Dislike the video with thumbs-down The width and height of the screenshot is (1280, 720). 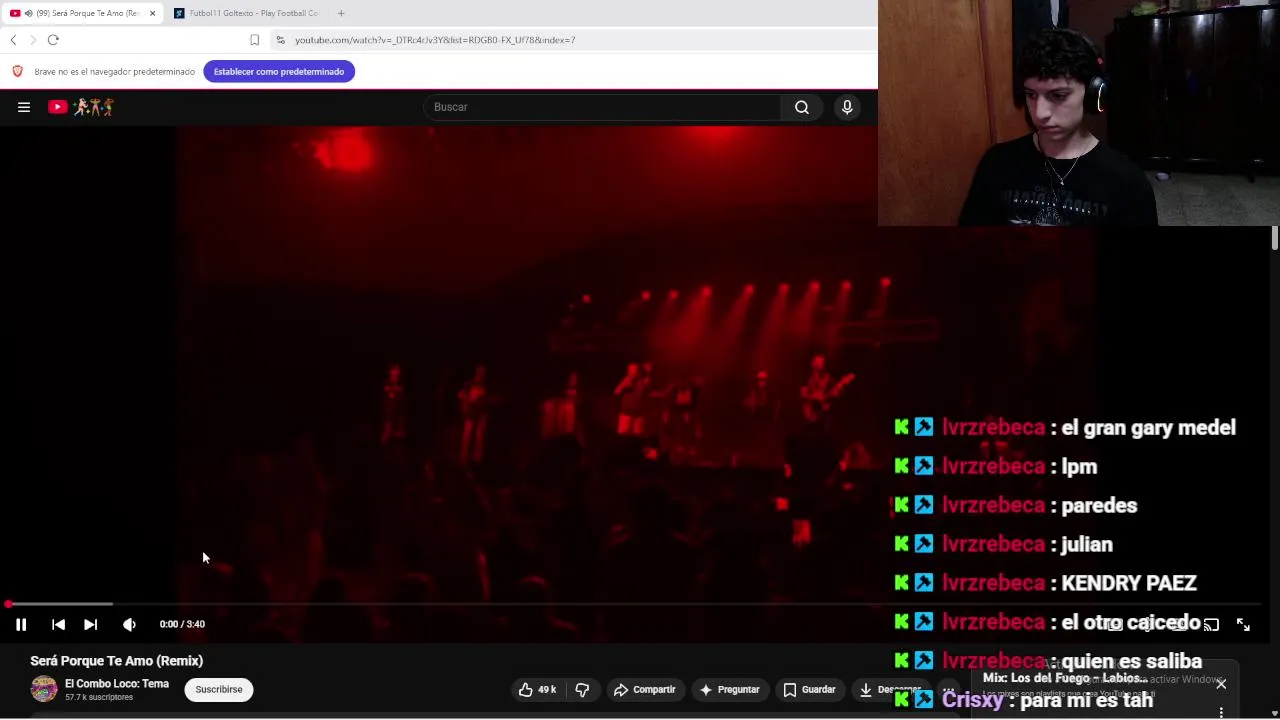click(582, 689)
